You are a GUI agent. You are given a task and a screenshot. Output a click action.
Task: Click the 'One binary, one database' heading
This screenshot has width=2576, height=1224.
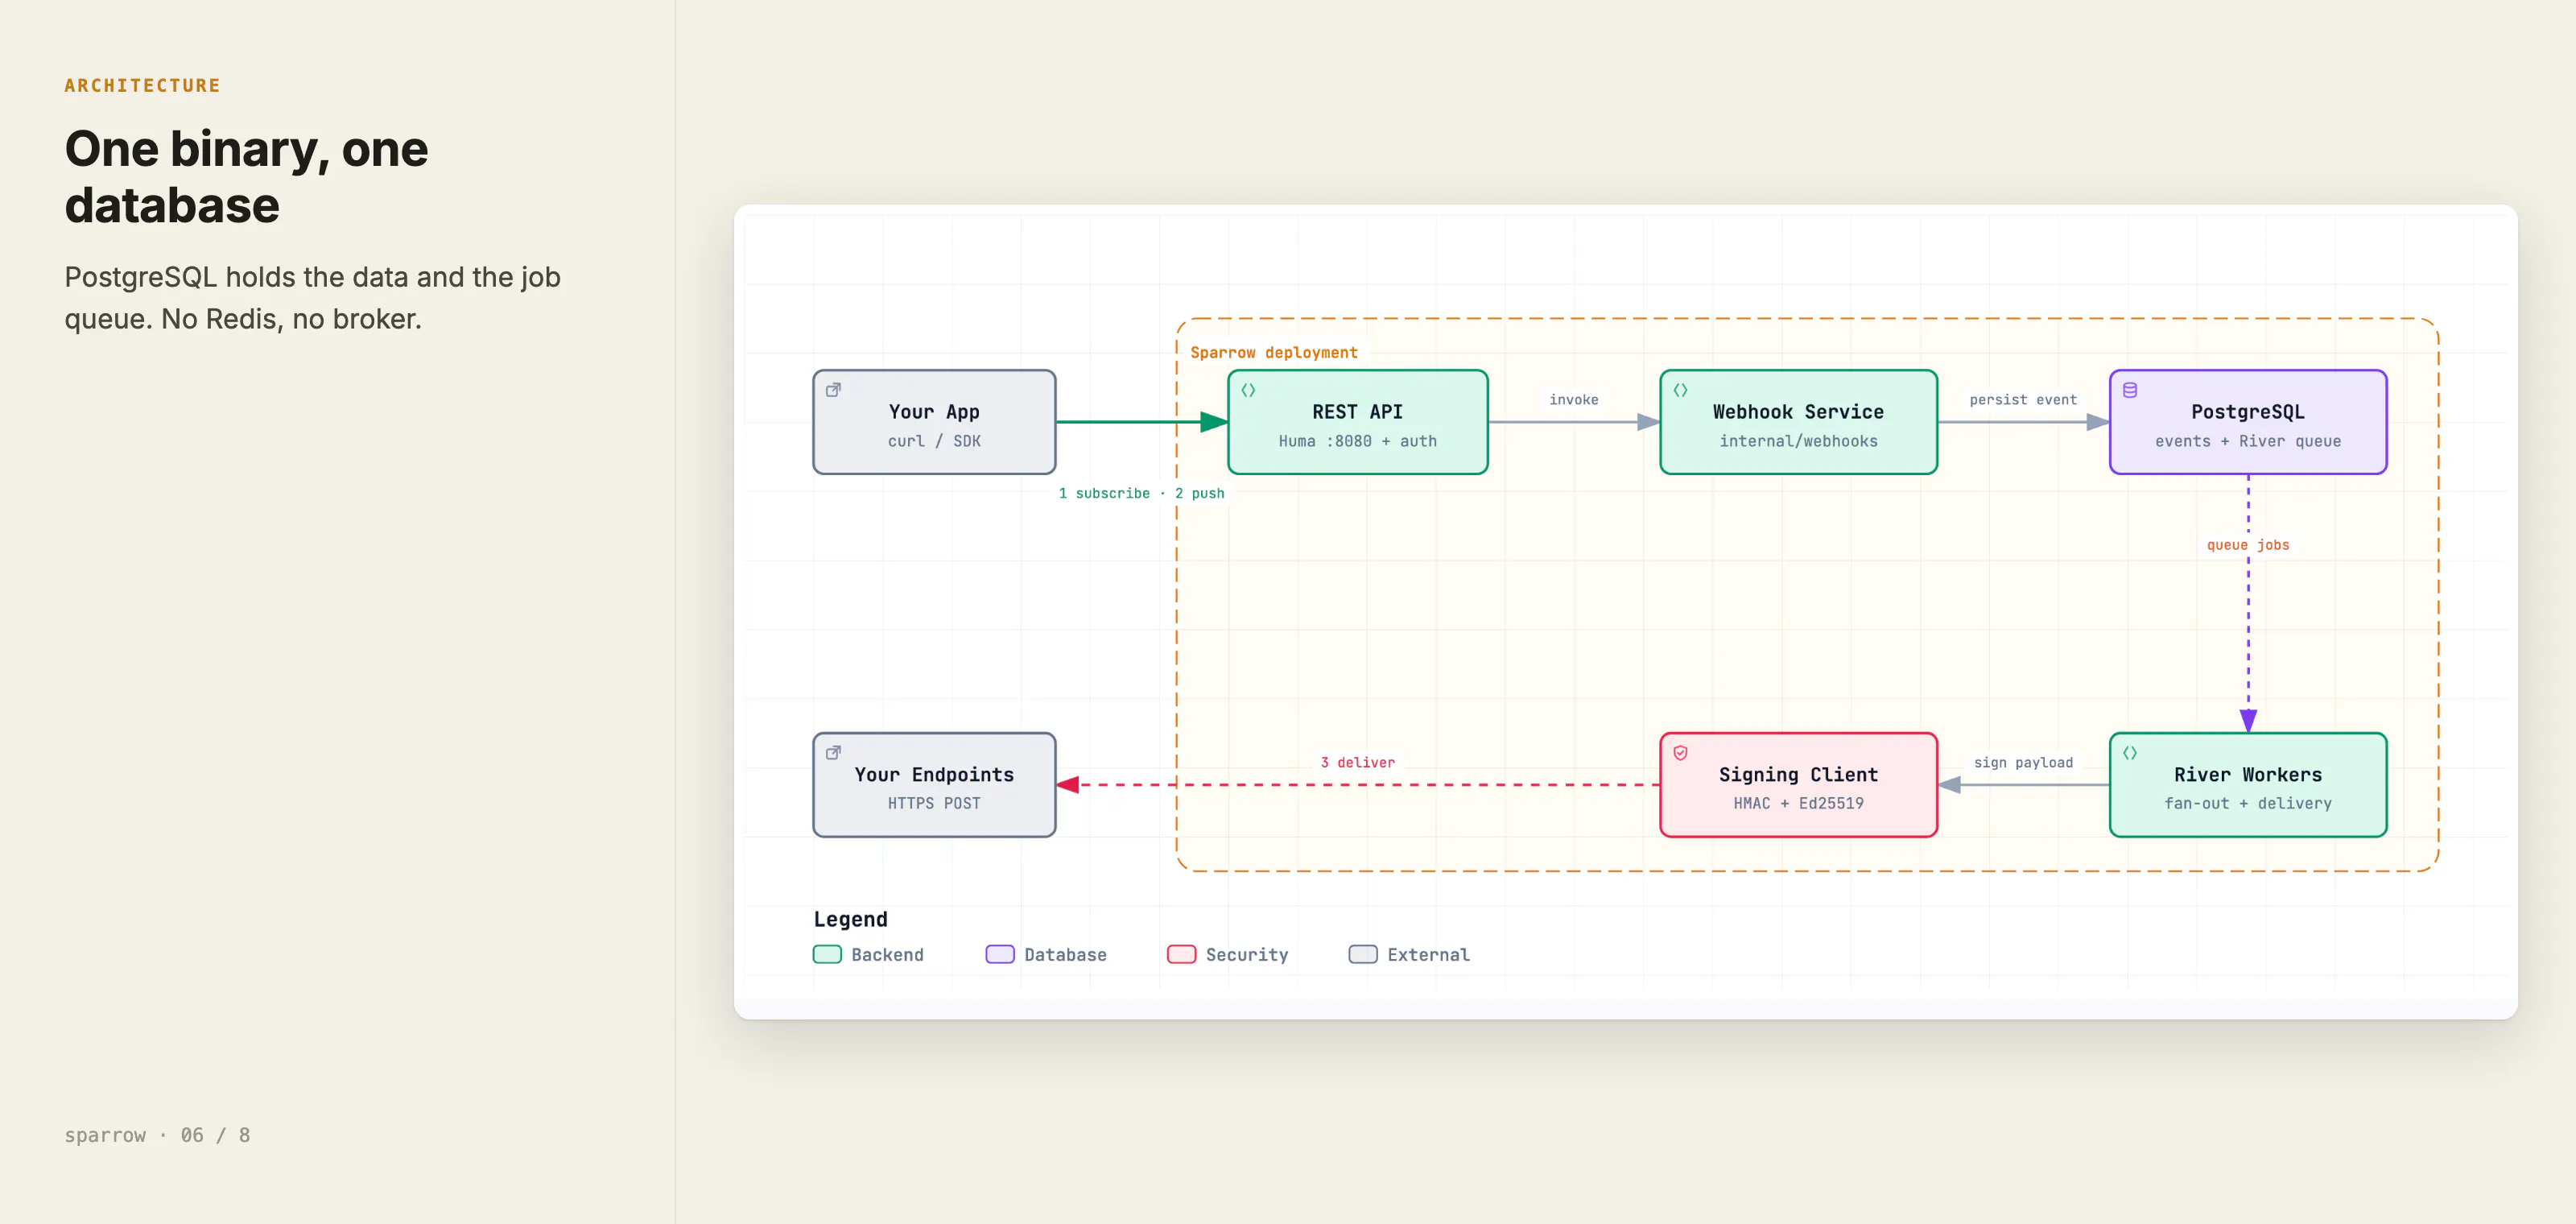pos(246,177)
